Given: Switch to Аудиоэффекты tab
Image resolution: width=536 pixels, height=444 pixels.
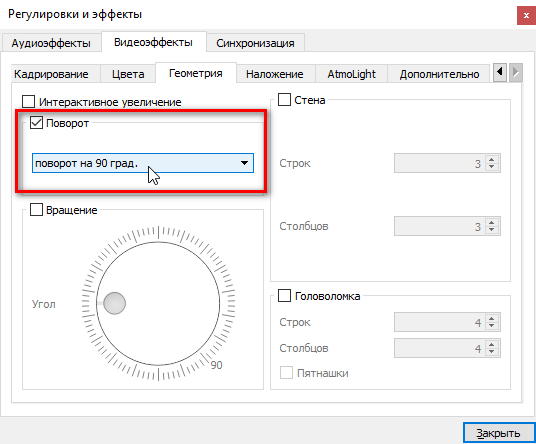Looking at the screenshot, I should tap(51, 43).
